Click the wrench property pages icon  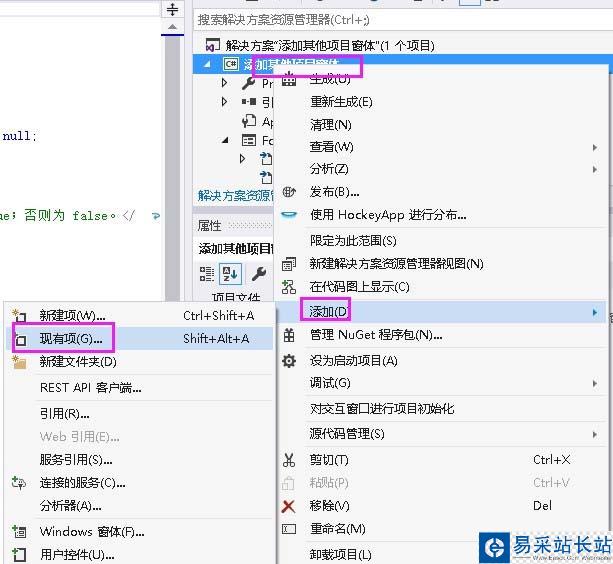pyautogui.click(x=258, y=274)
